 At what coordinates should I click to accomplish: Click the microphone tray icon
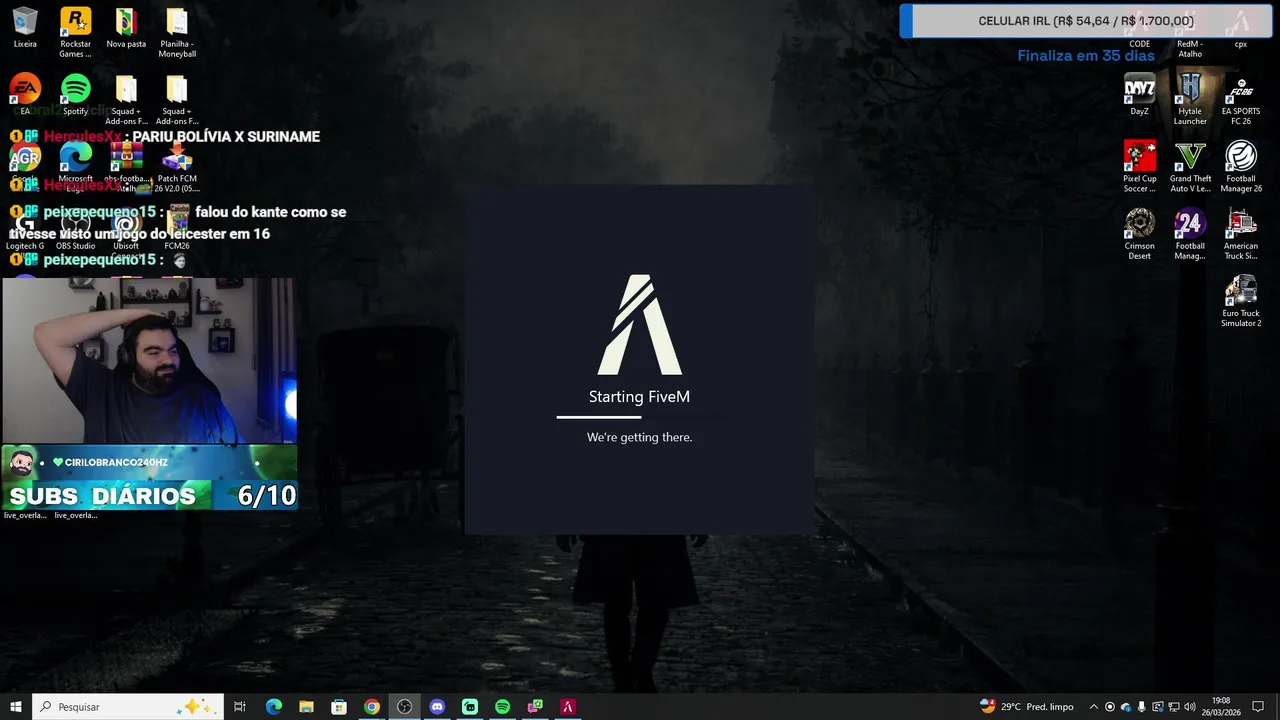click(1141, 707)
